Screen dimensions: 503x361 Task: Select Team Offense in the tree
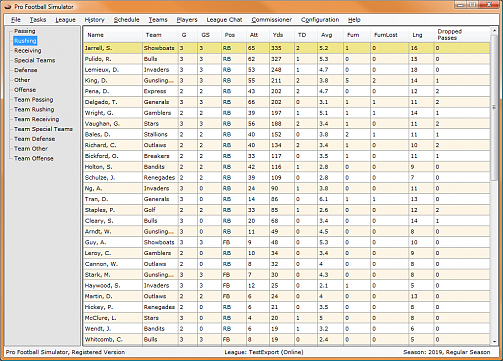pyautogui.click(x=34, y=159)
